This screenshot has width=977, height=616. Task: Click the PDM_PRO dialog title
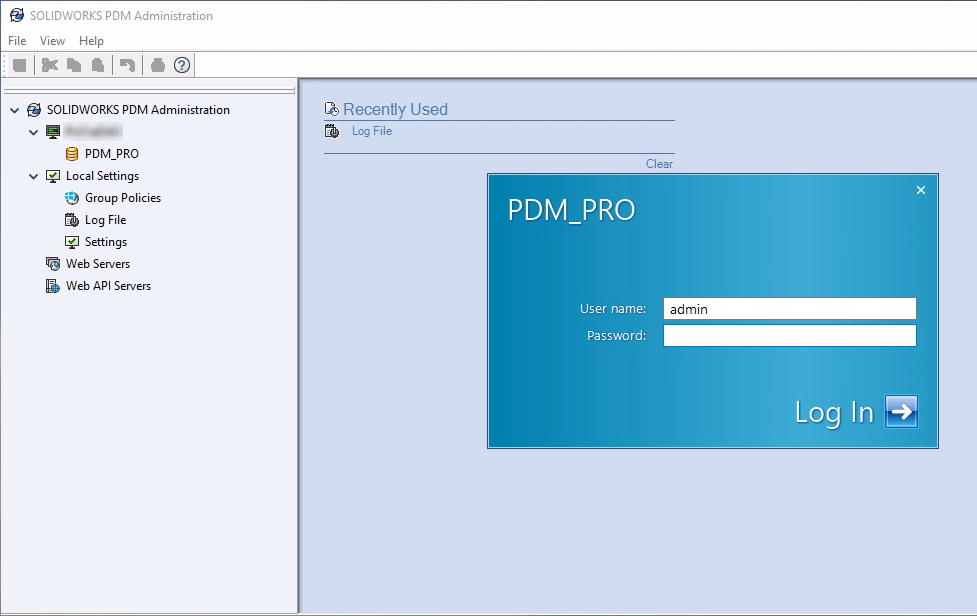571,211
